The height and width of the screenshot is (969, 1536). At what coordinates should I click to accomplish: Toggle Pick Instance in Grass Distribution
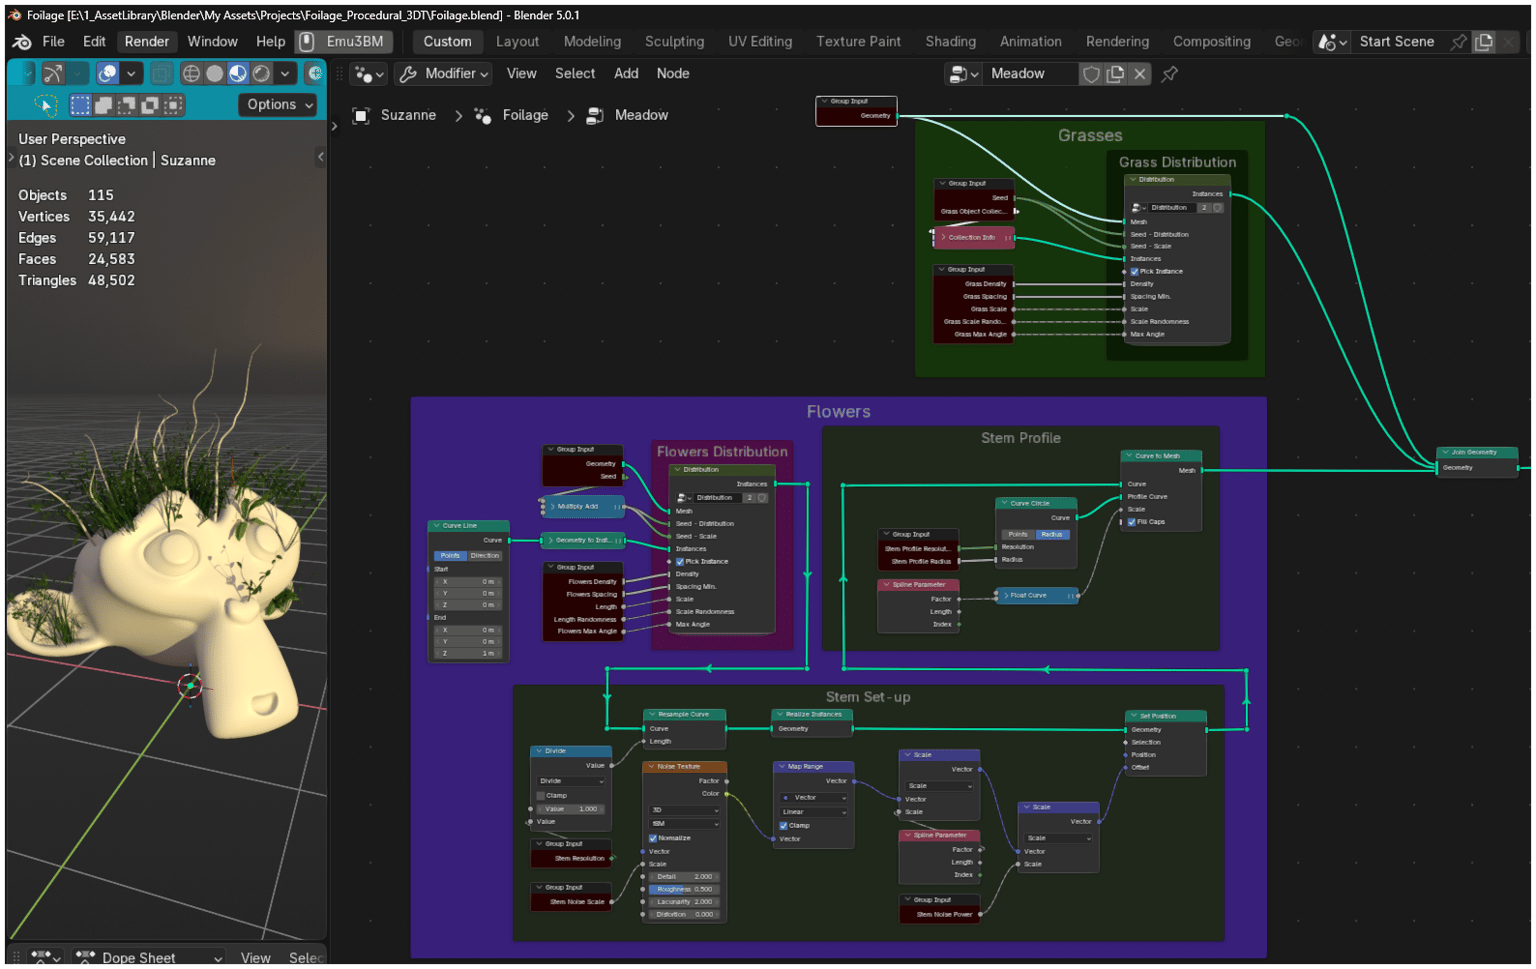coord(1134,272)
